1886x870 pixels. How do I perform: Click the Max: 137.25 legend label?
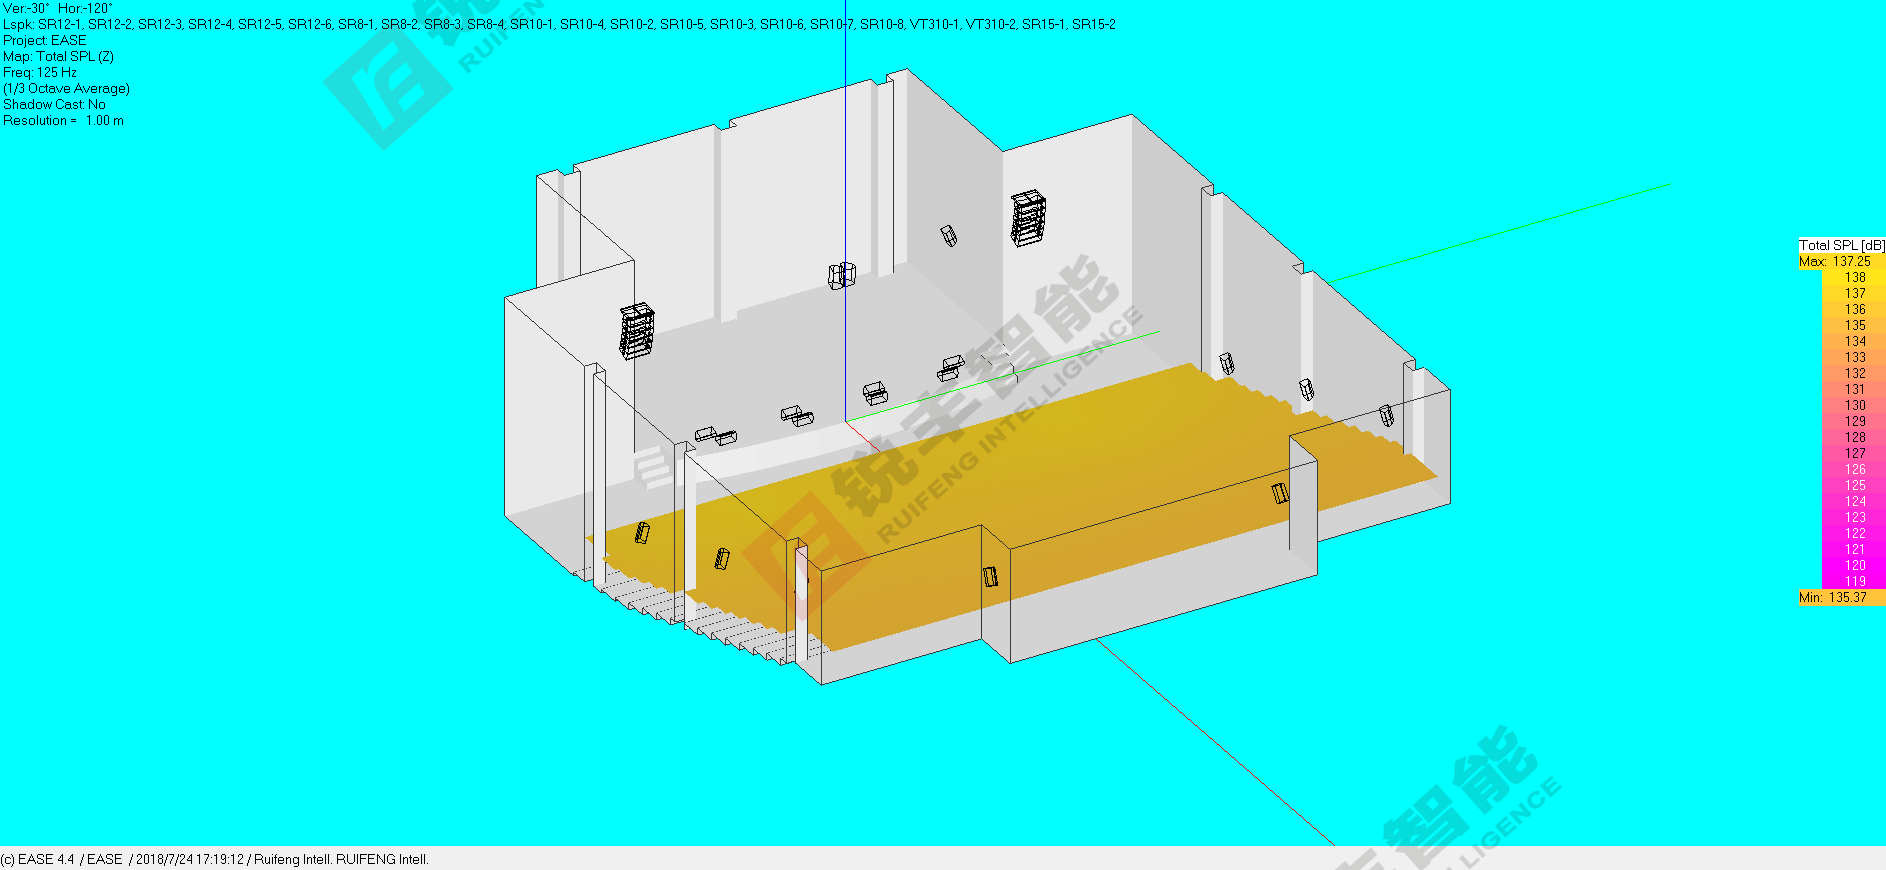[1835, 261]
